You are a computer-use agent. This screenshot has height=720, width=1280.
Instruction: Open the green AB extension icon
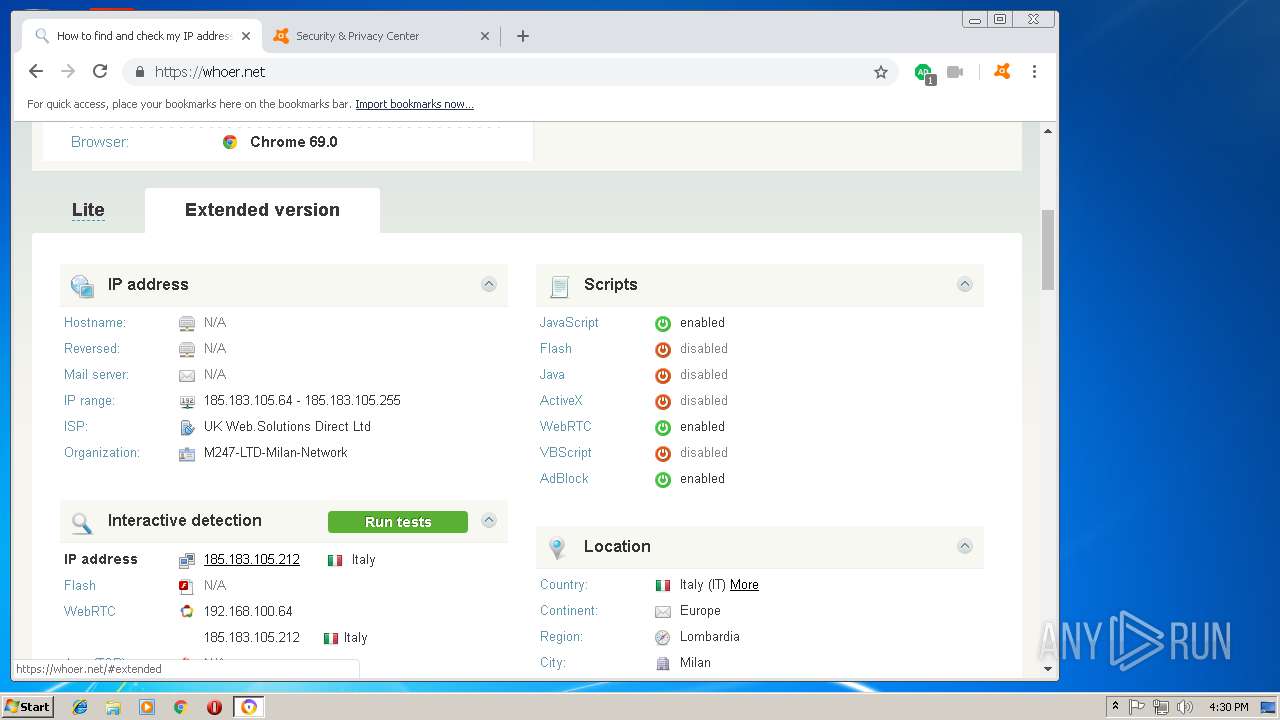(924, 72)
